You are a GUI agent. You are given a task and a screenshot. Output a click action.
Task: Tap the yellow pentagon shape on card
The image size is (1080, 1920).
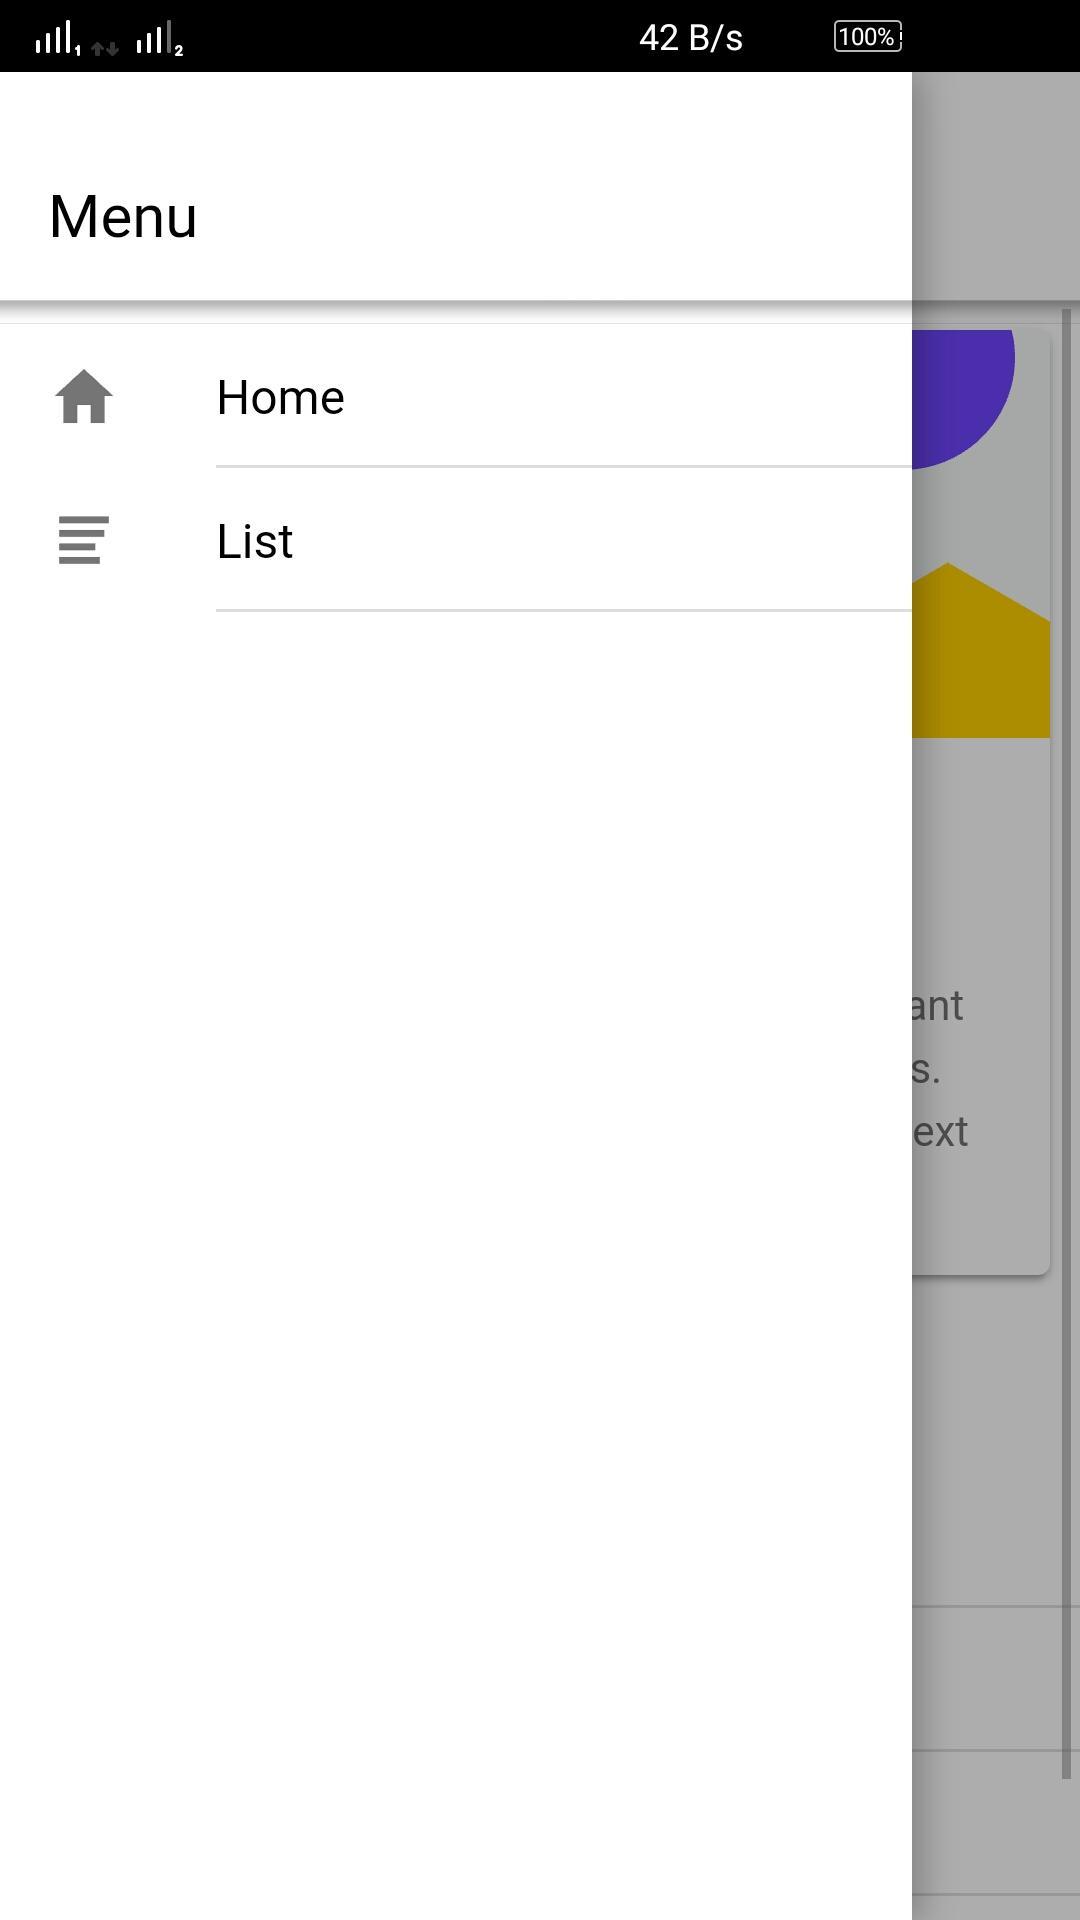pyautogui.click(x=981, y=650)
